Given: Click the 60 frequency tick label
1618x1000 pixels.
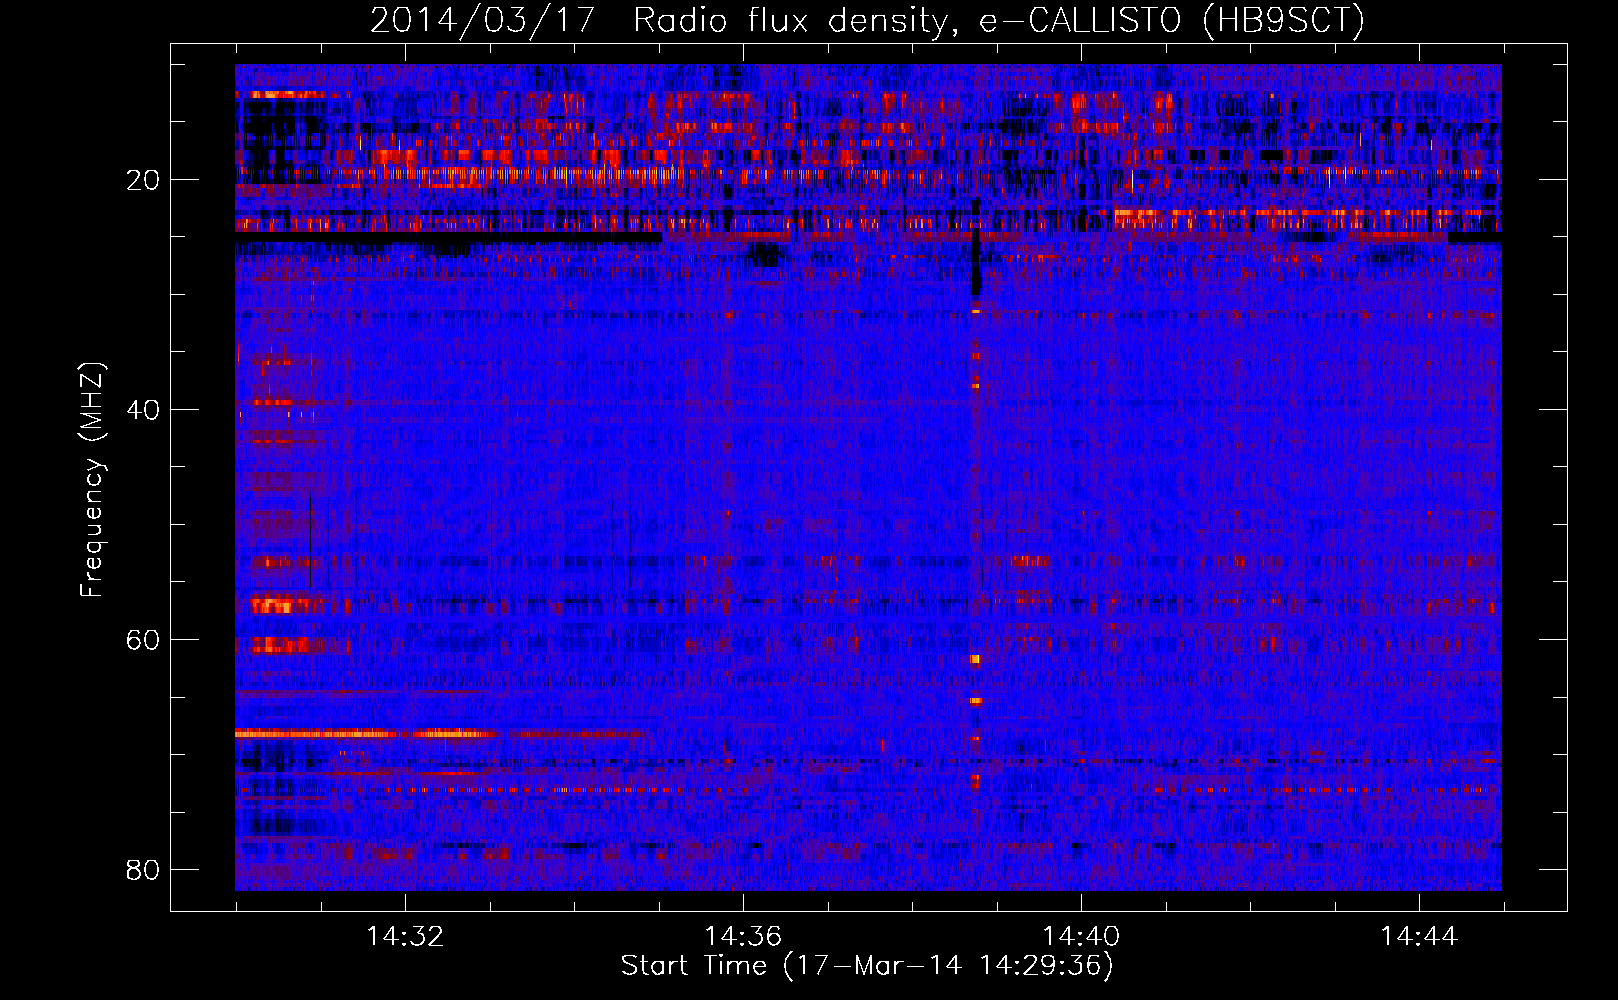Looking at the screenshot, I should point(143,640).
